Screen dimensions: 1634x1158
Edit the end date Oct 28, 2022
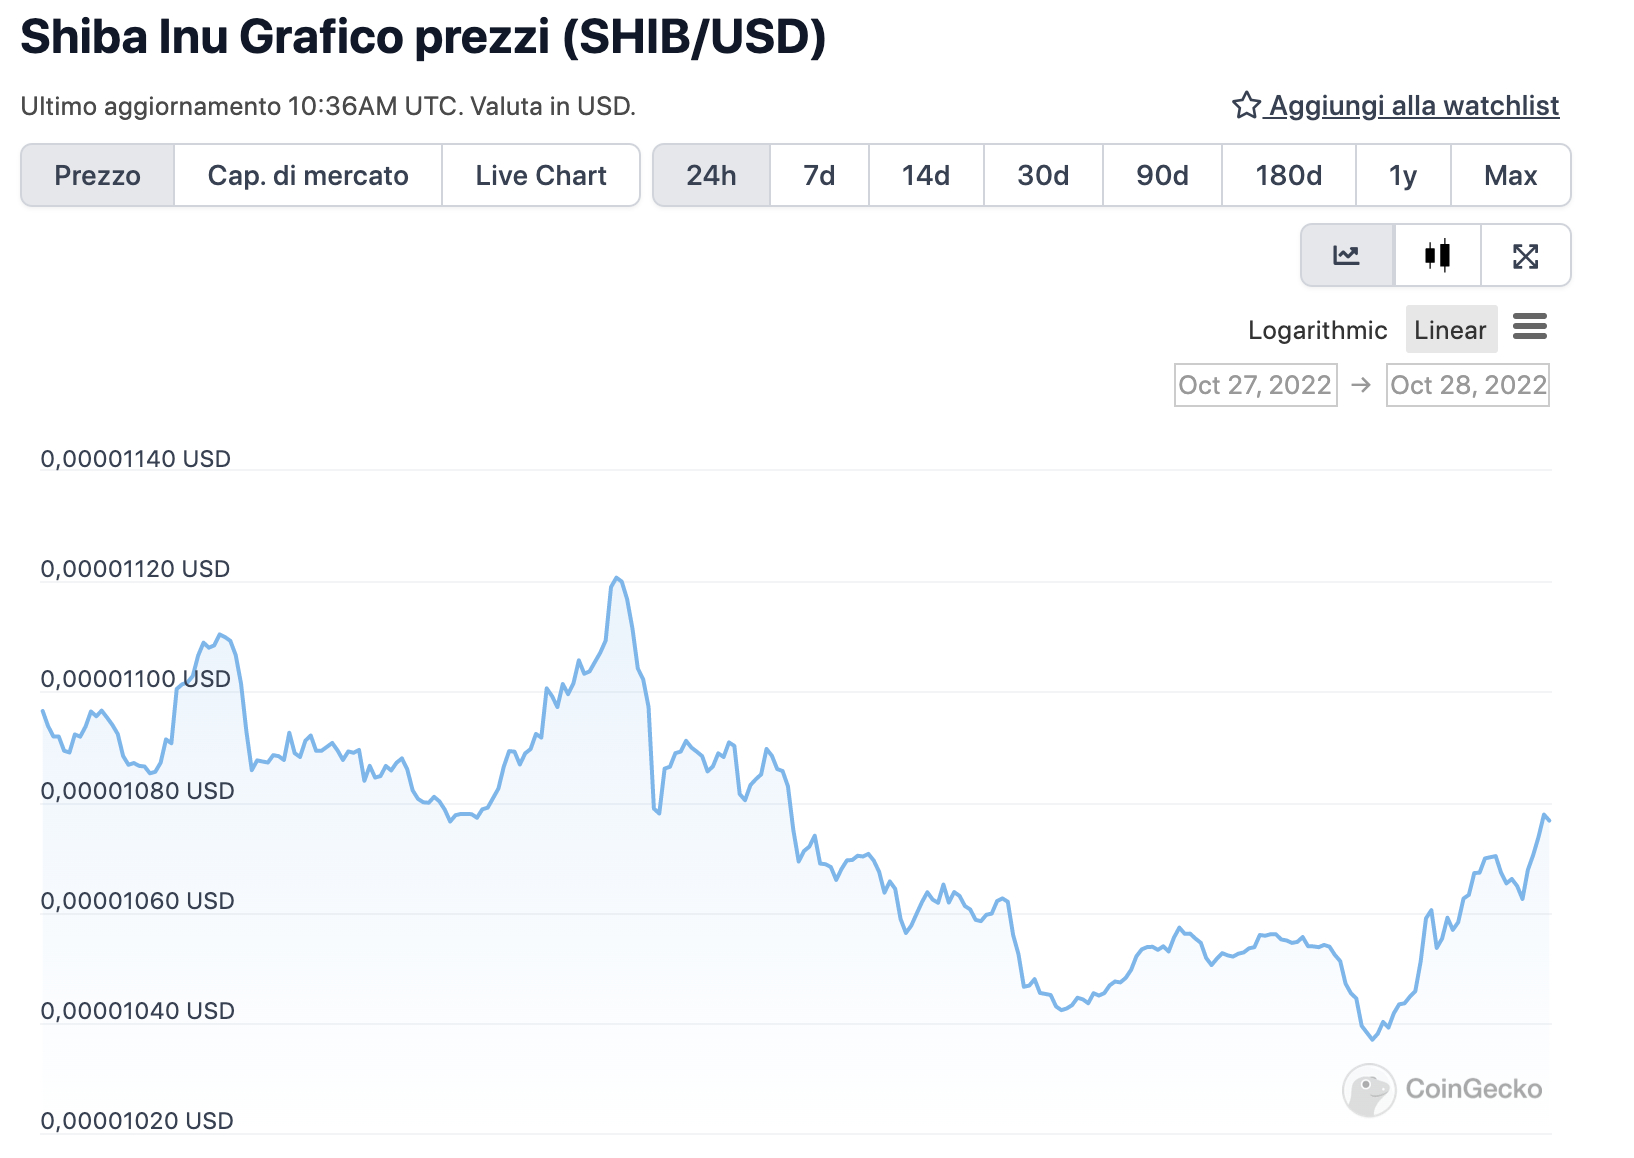tap(1467, 385)
